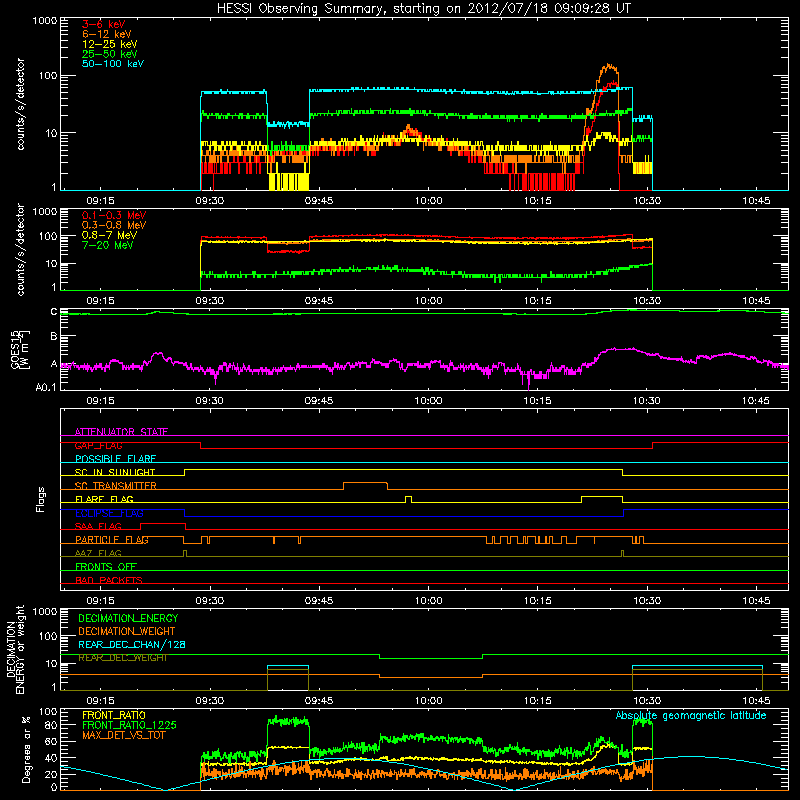
Task: Select the PARTICLE_FLAG label
Action: 112,539
